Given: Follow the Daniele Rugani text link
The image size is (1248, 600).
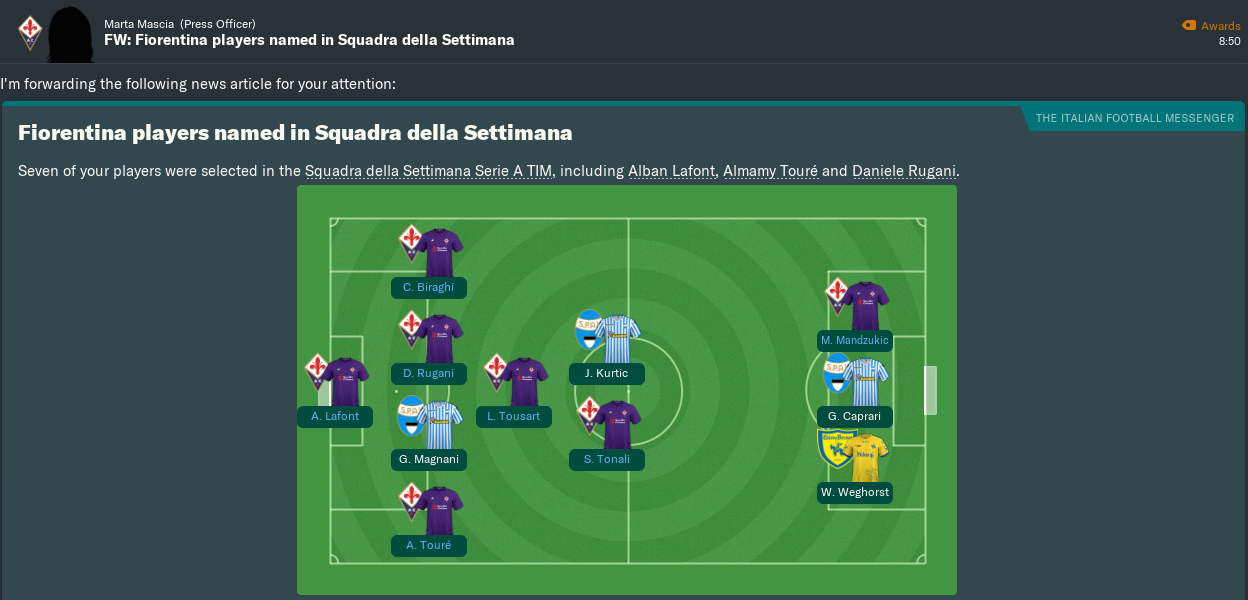Looking at the screenshot, I should point(905,171).
